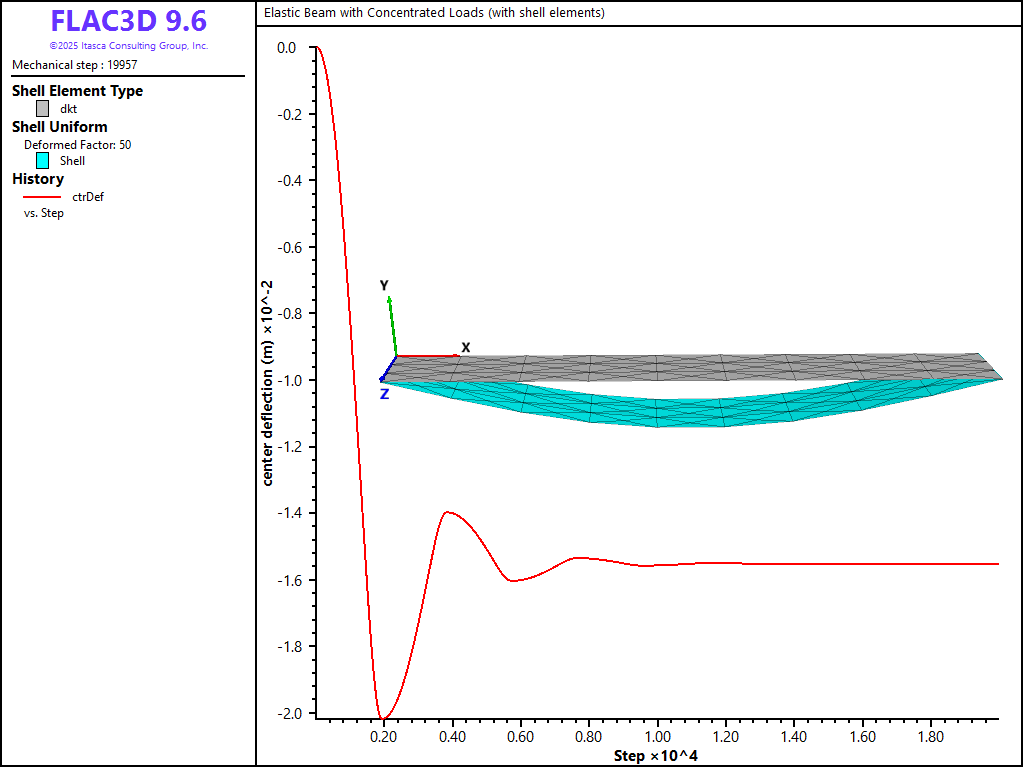Image resolution: width=1024 pixels, height=768 pixels.
Task: Click the red X axis arrow of triad
Action: (x=430, y=356)
